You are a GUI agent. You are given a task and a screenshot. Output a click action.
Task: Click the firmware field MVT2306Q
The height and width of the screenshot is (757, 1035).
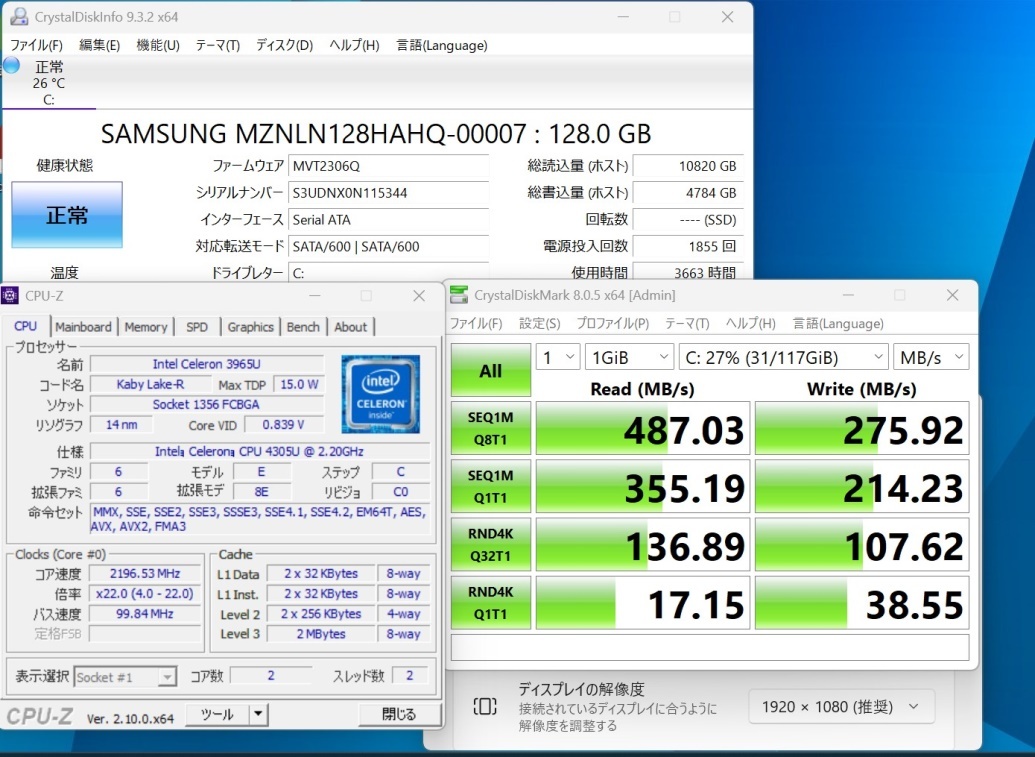pos(388,166)
